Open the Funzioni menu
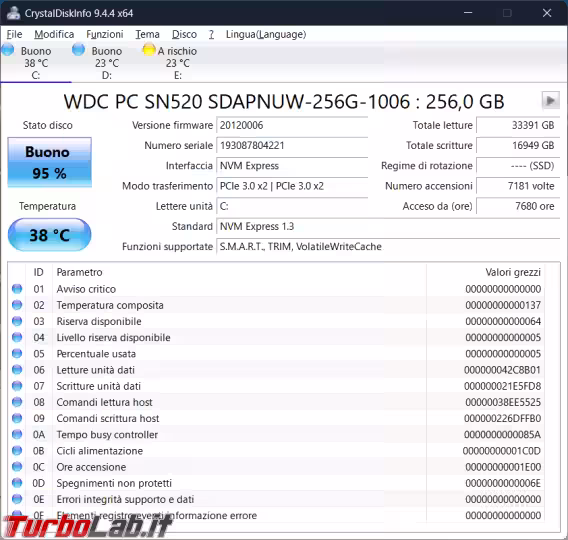Screen dimensions: 568x540 click(105, 34)
